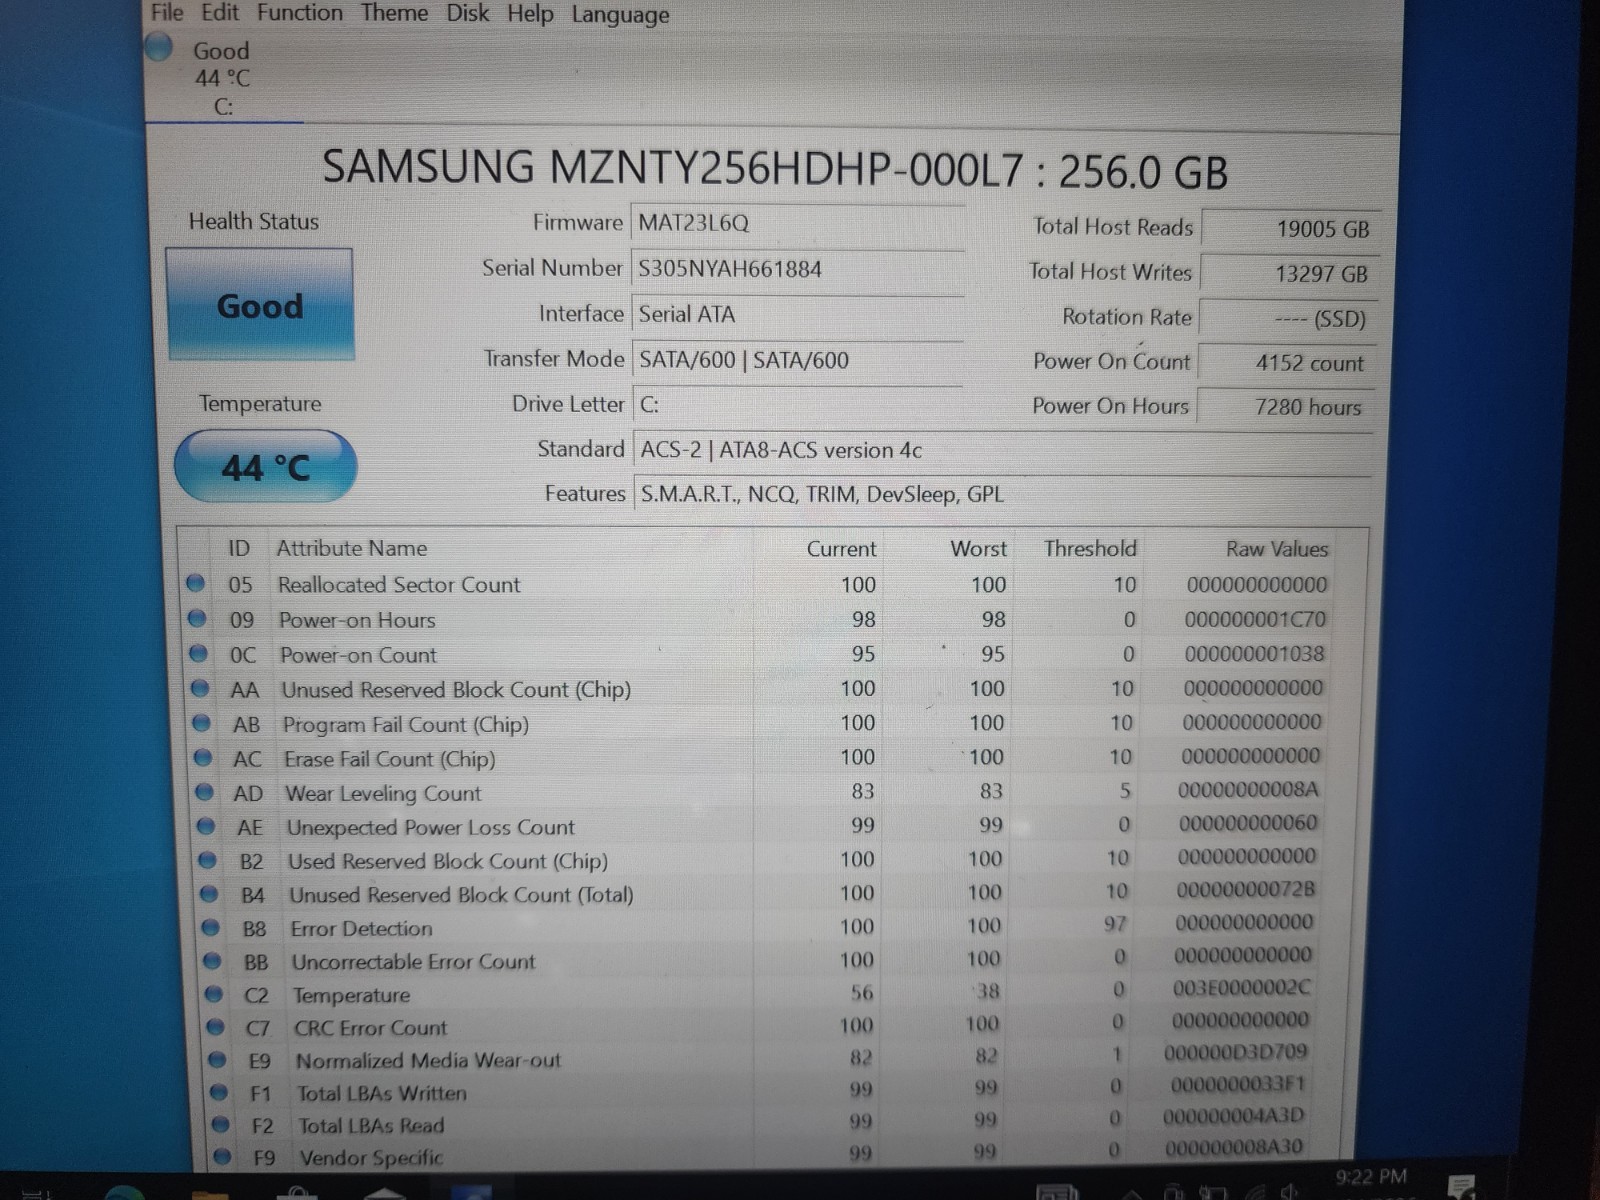The height and width of the screenshot is (1200, 1600).
Task: Click the taskbar clock showing 9:22 PM
Action: point(1371,1178)
